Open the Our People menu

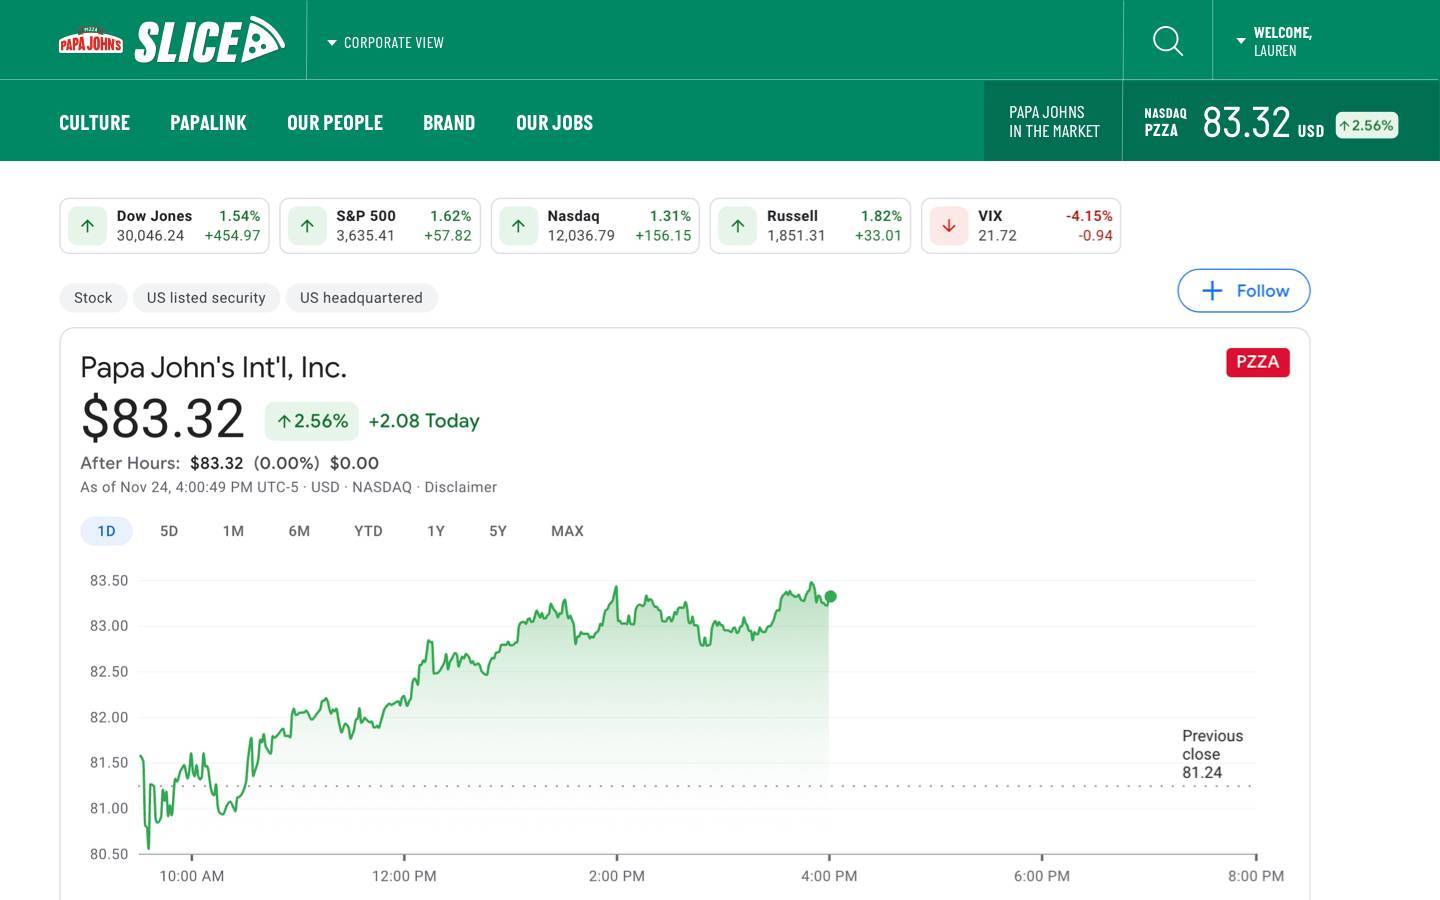[x=335, y=122]
